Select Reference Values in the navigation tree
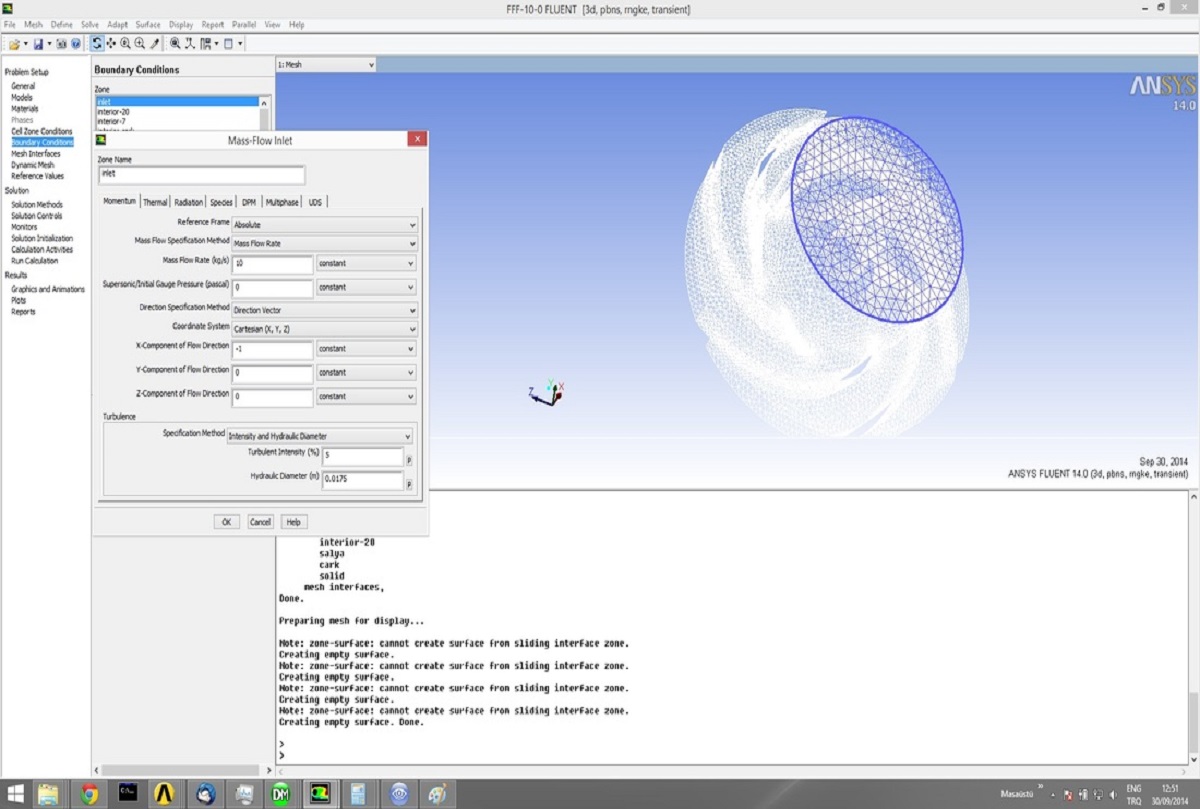 37,176
